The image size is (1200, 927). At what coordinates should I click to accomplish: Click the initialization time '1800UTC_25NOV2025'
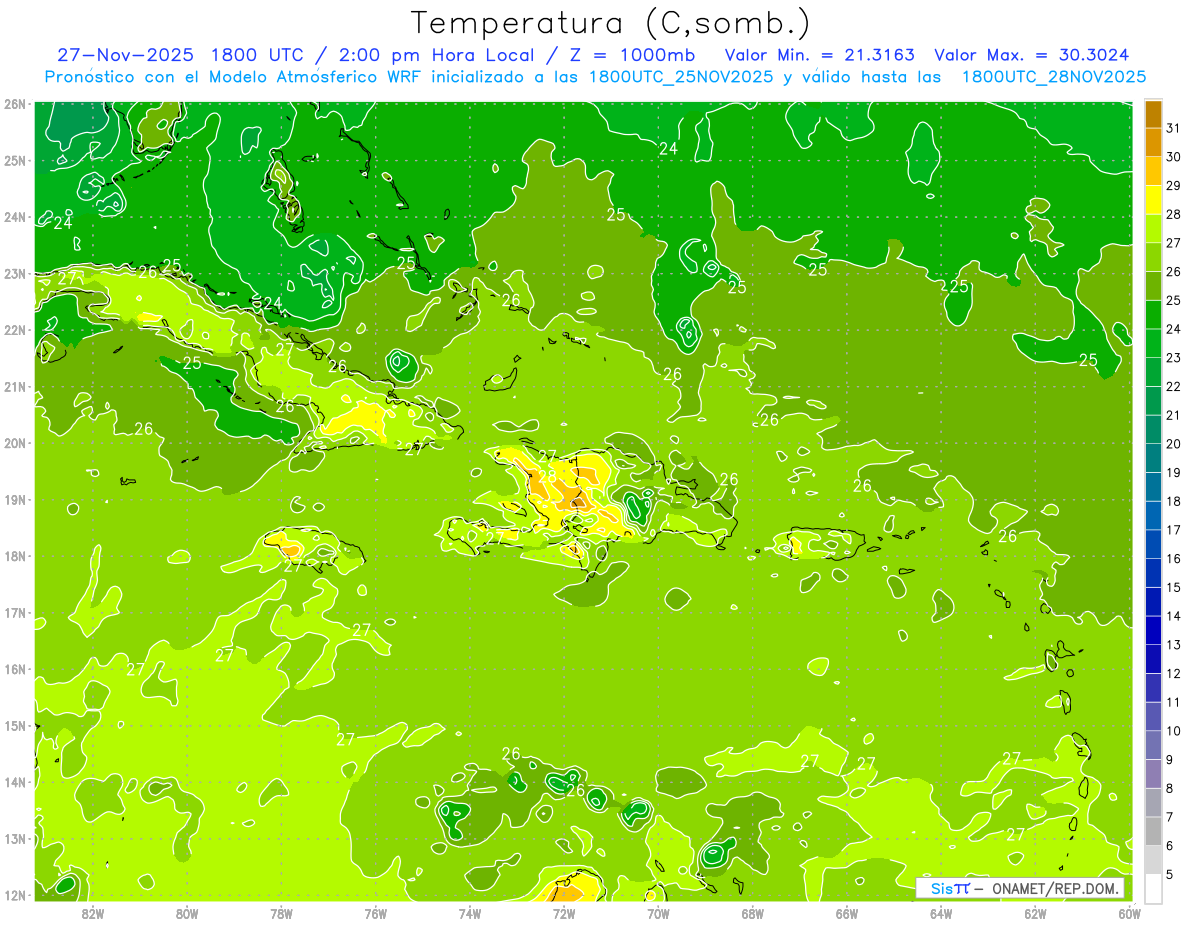tap(680, 77)
